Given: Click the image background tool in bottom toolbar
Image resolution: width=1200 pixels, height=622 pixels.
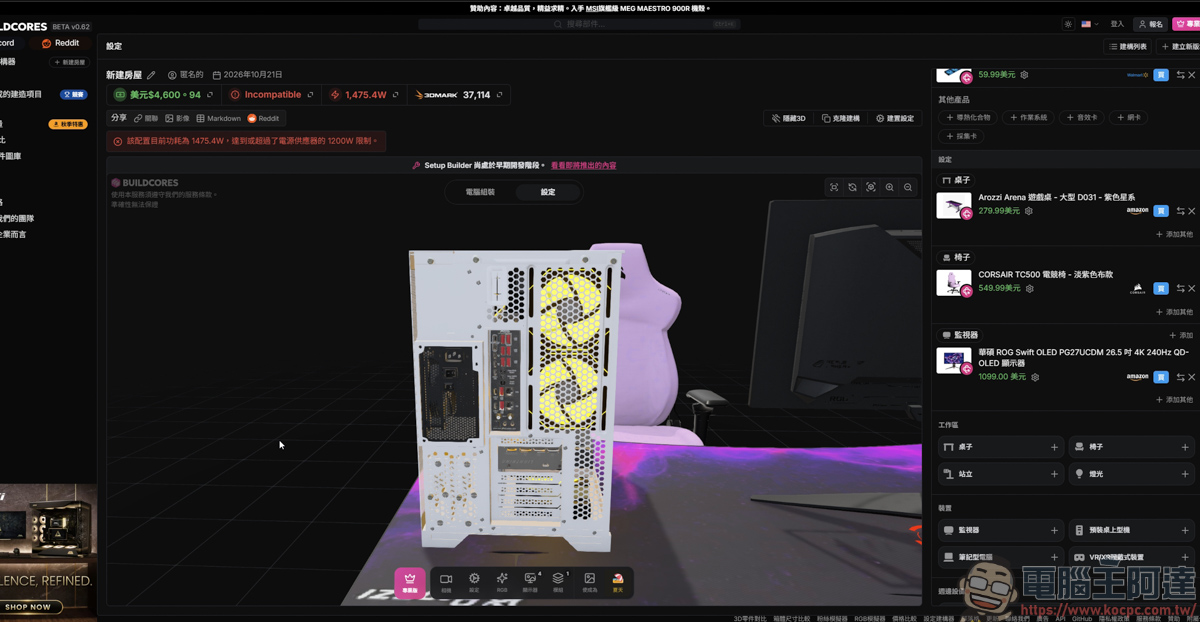Looking at the screenshot, I should 590,582.
